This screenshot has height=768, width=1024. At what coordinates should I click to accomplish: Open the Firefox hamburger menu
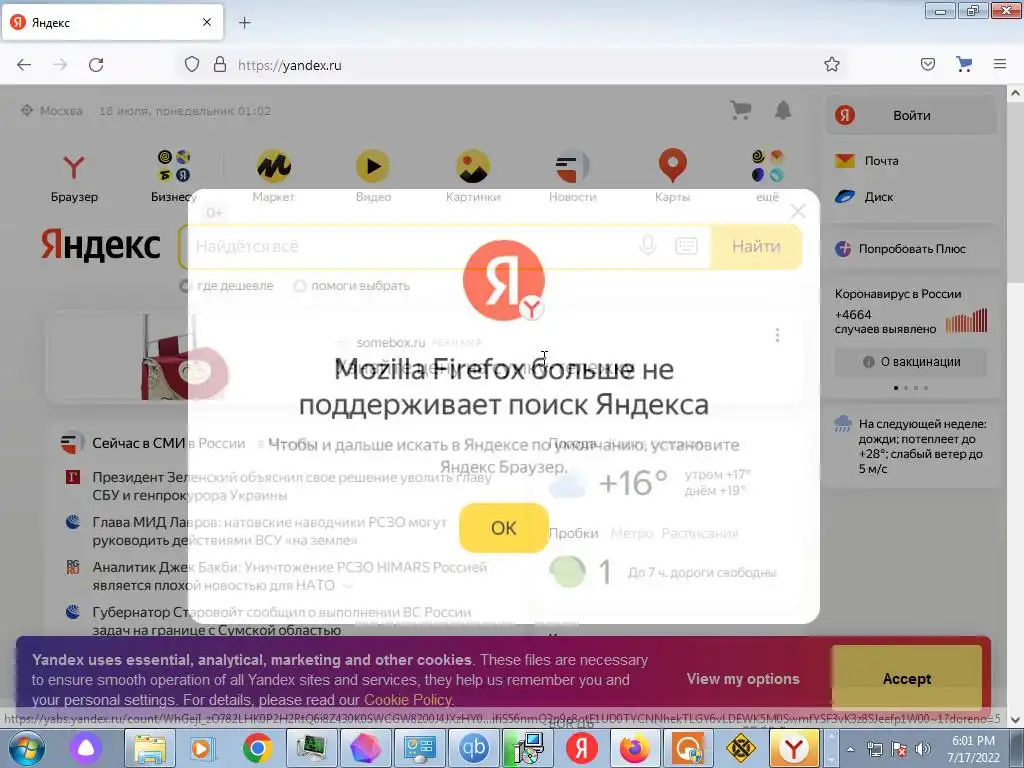[1000, 64]
